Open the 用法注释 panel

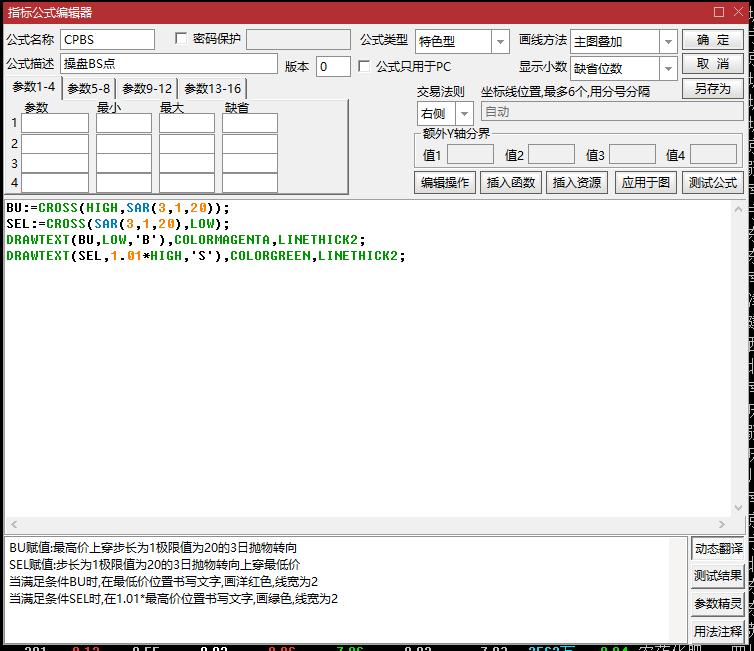(718, 631)
